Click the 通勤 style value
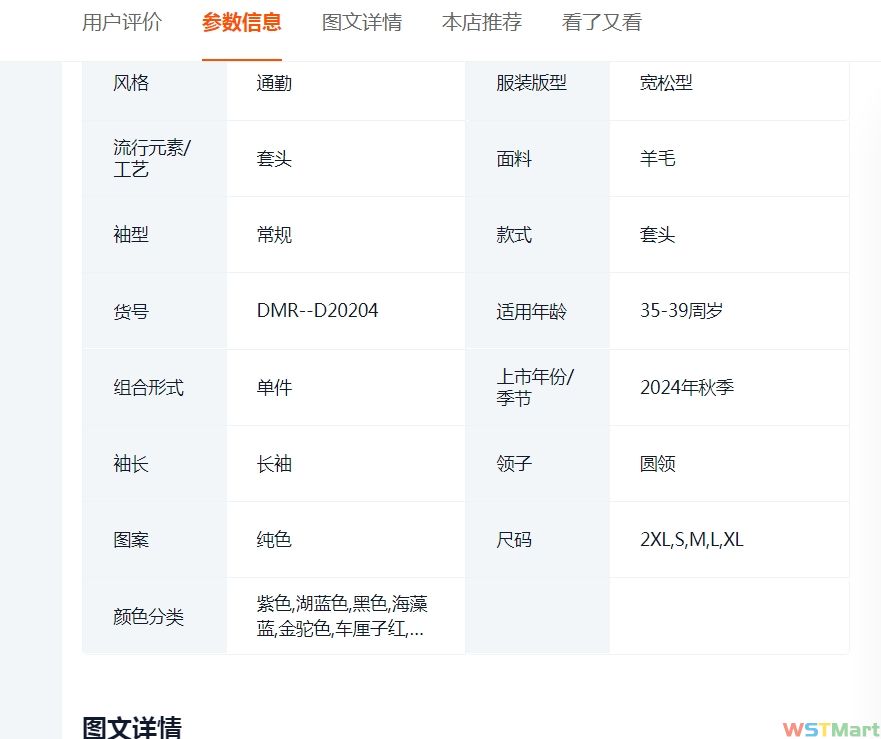 (274, 83)
